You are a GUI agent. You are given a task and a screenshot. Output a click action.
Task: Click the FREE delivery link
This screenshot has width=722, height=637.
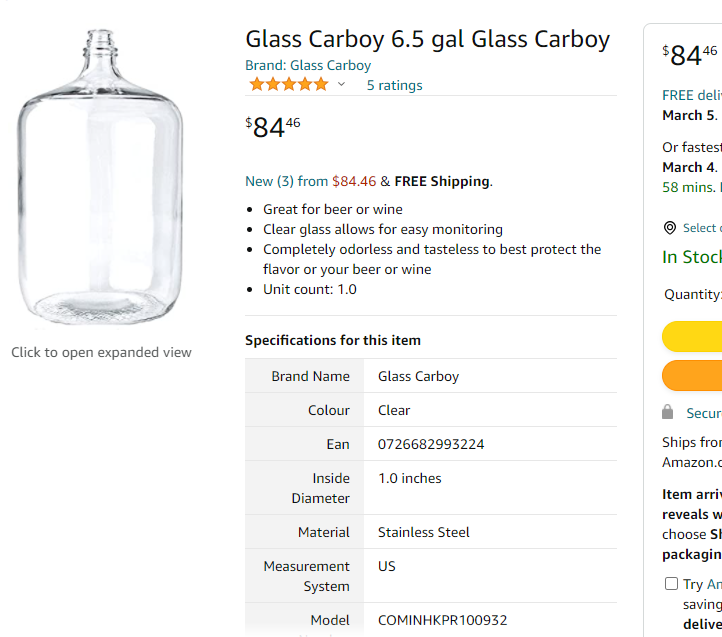[x=692, y=95]
